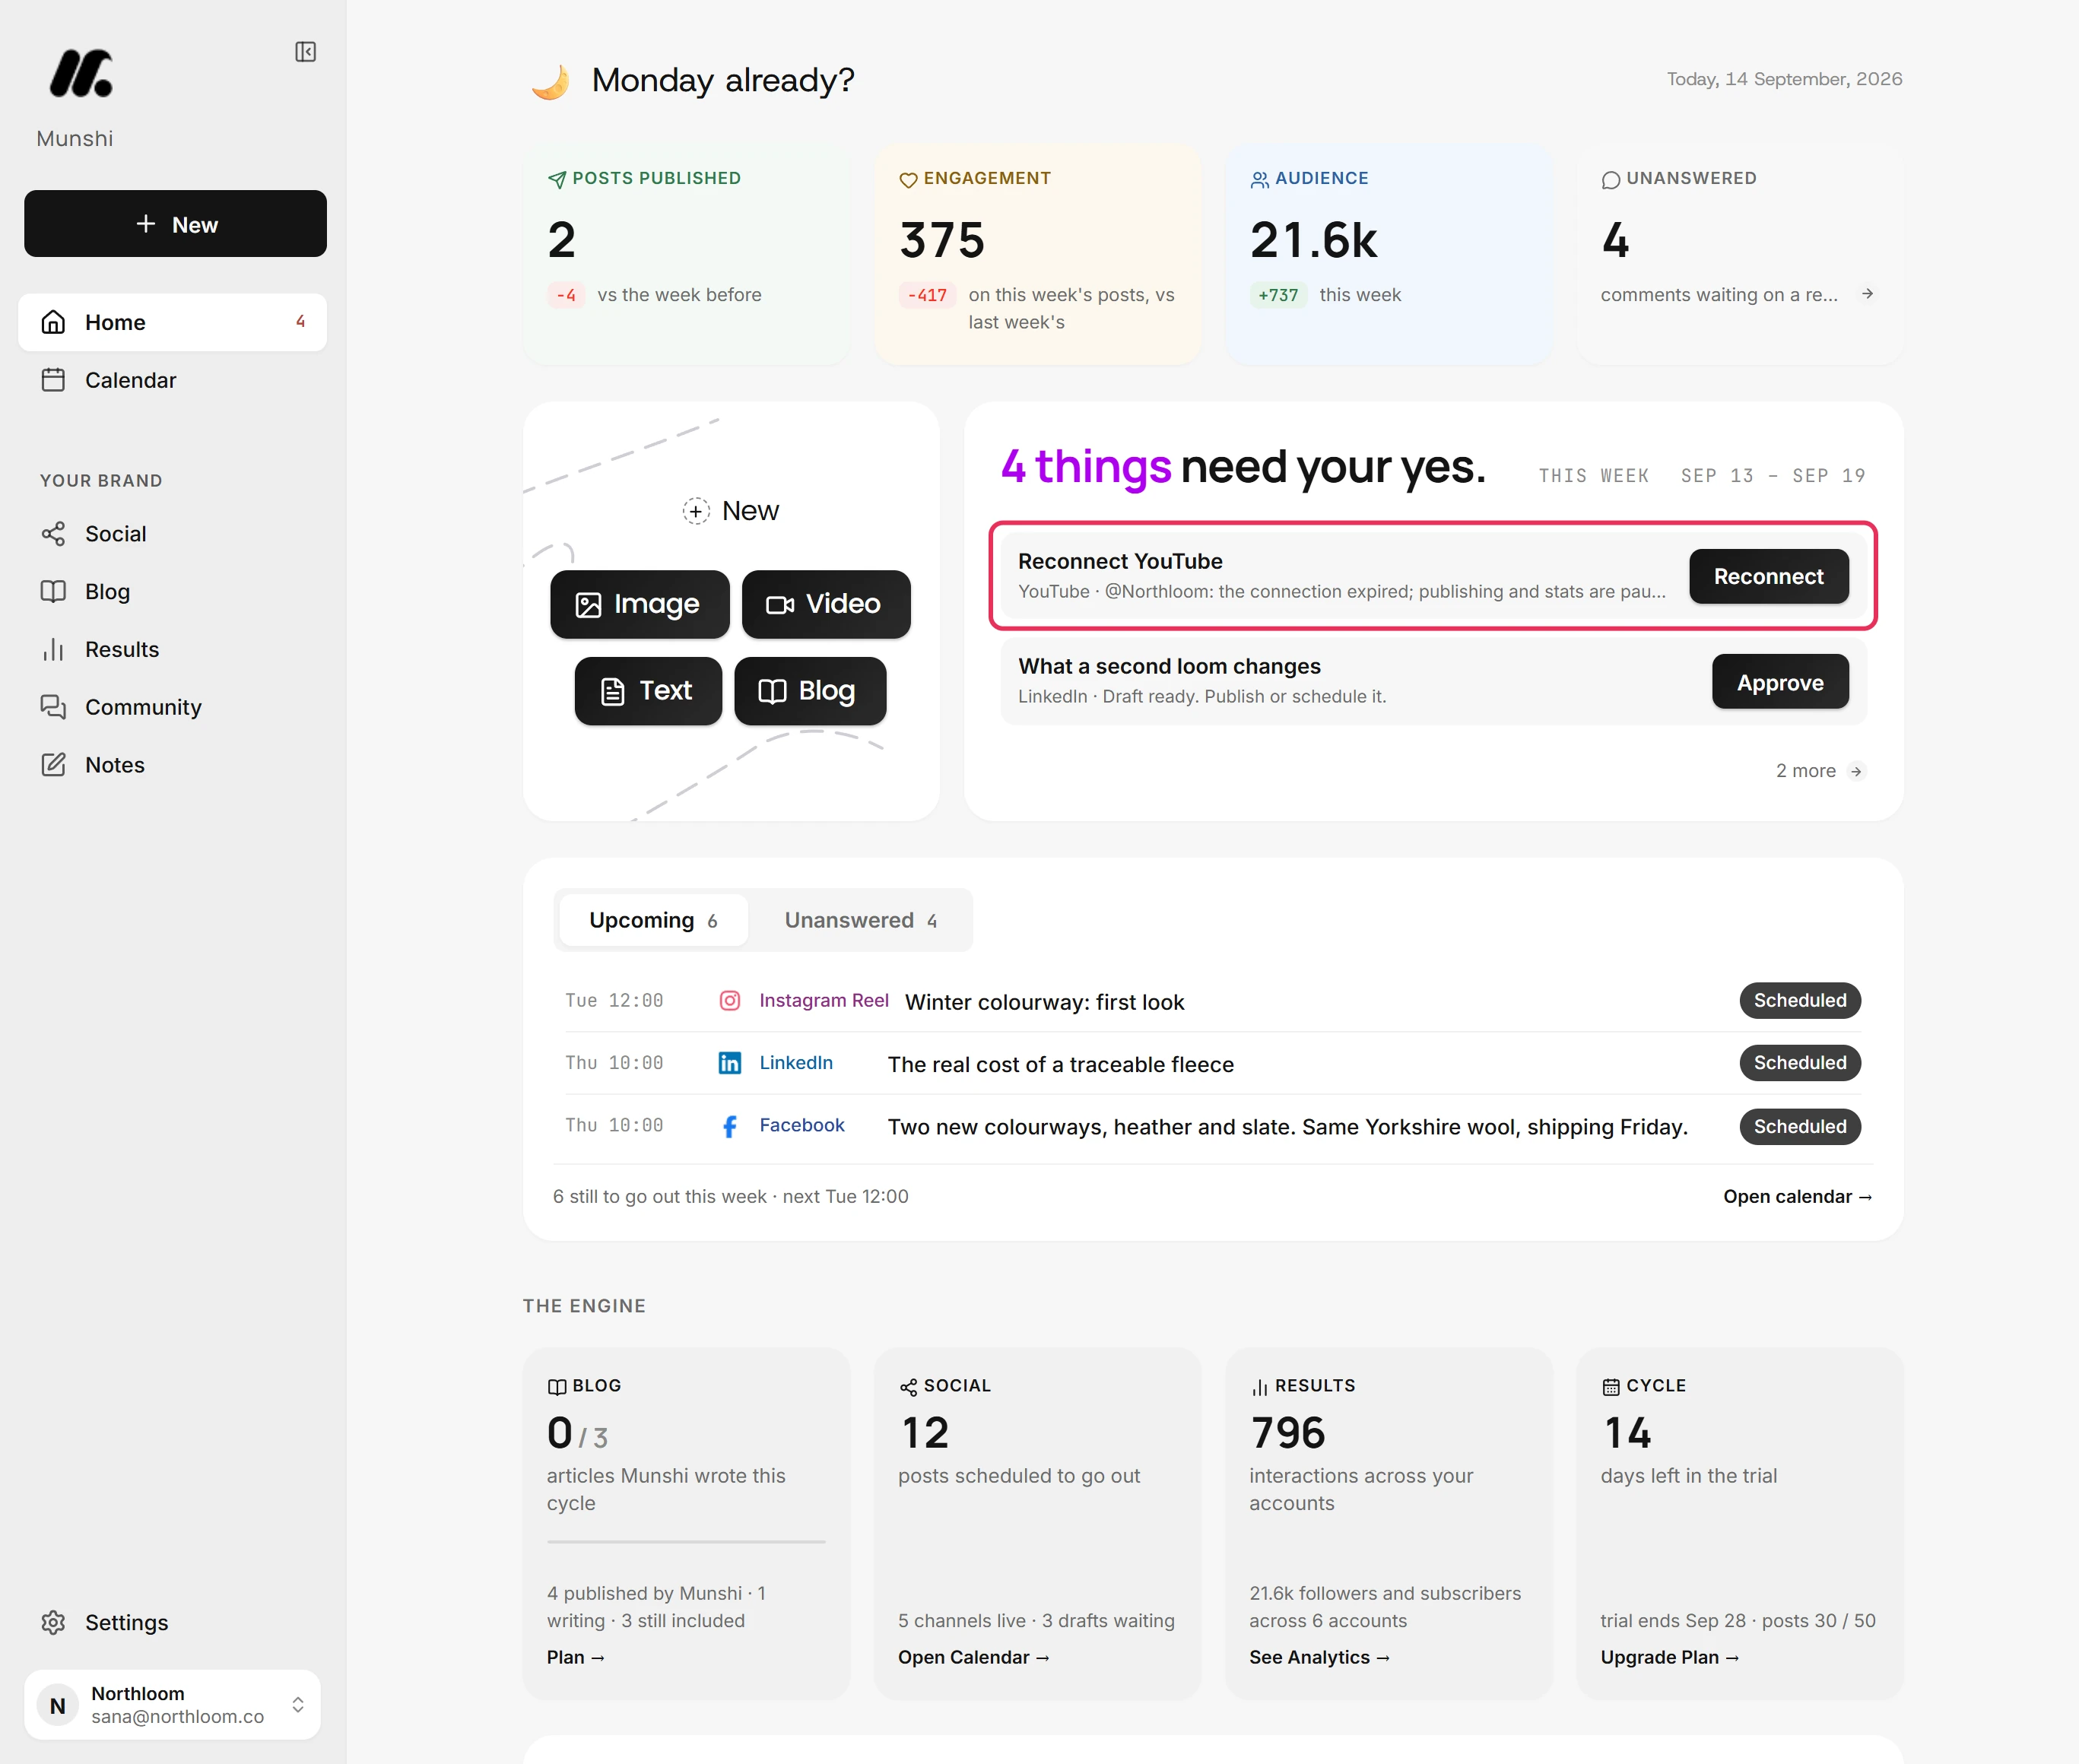The width and height of the screenshot is (2079, 1764).
Task: Create a new item with the New button
Action: 175,224
